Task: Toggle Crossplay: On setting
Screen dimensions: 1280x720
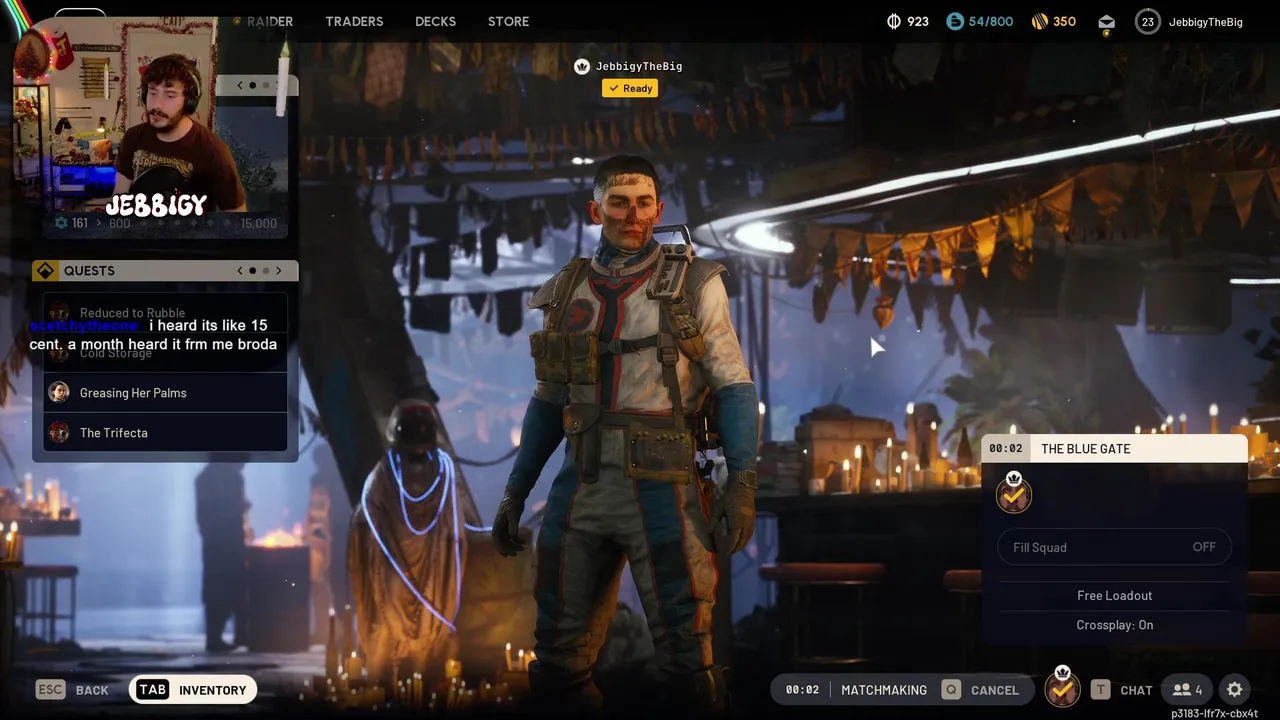Action: 1114,625
